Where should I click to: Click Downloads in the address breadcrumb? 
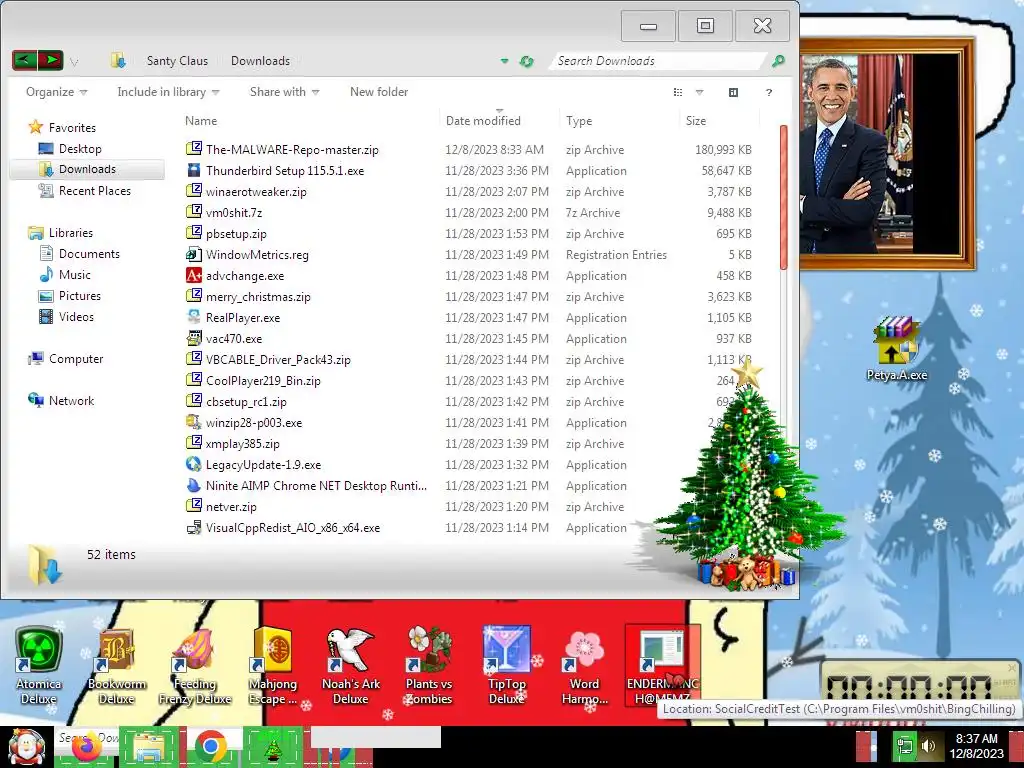[260, 61]
